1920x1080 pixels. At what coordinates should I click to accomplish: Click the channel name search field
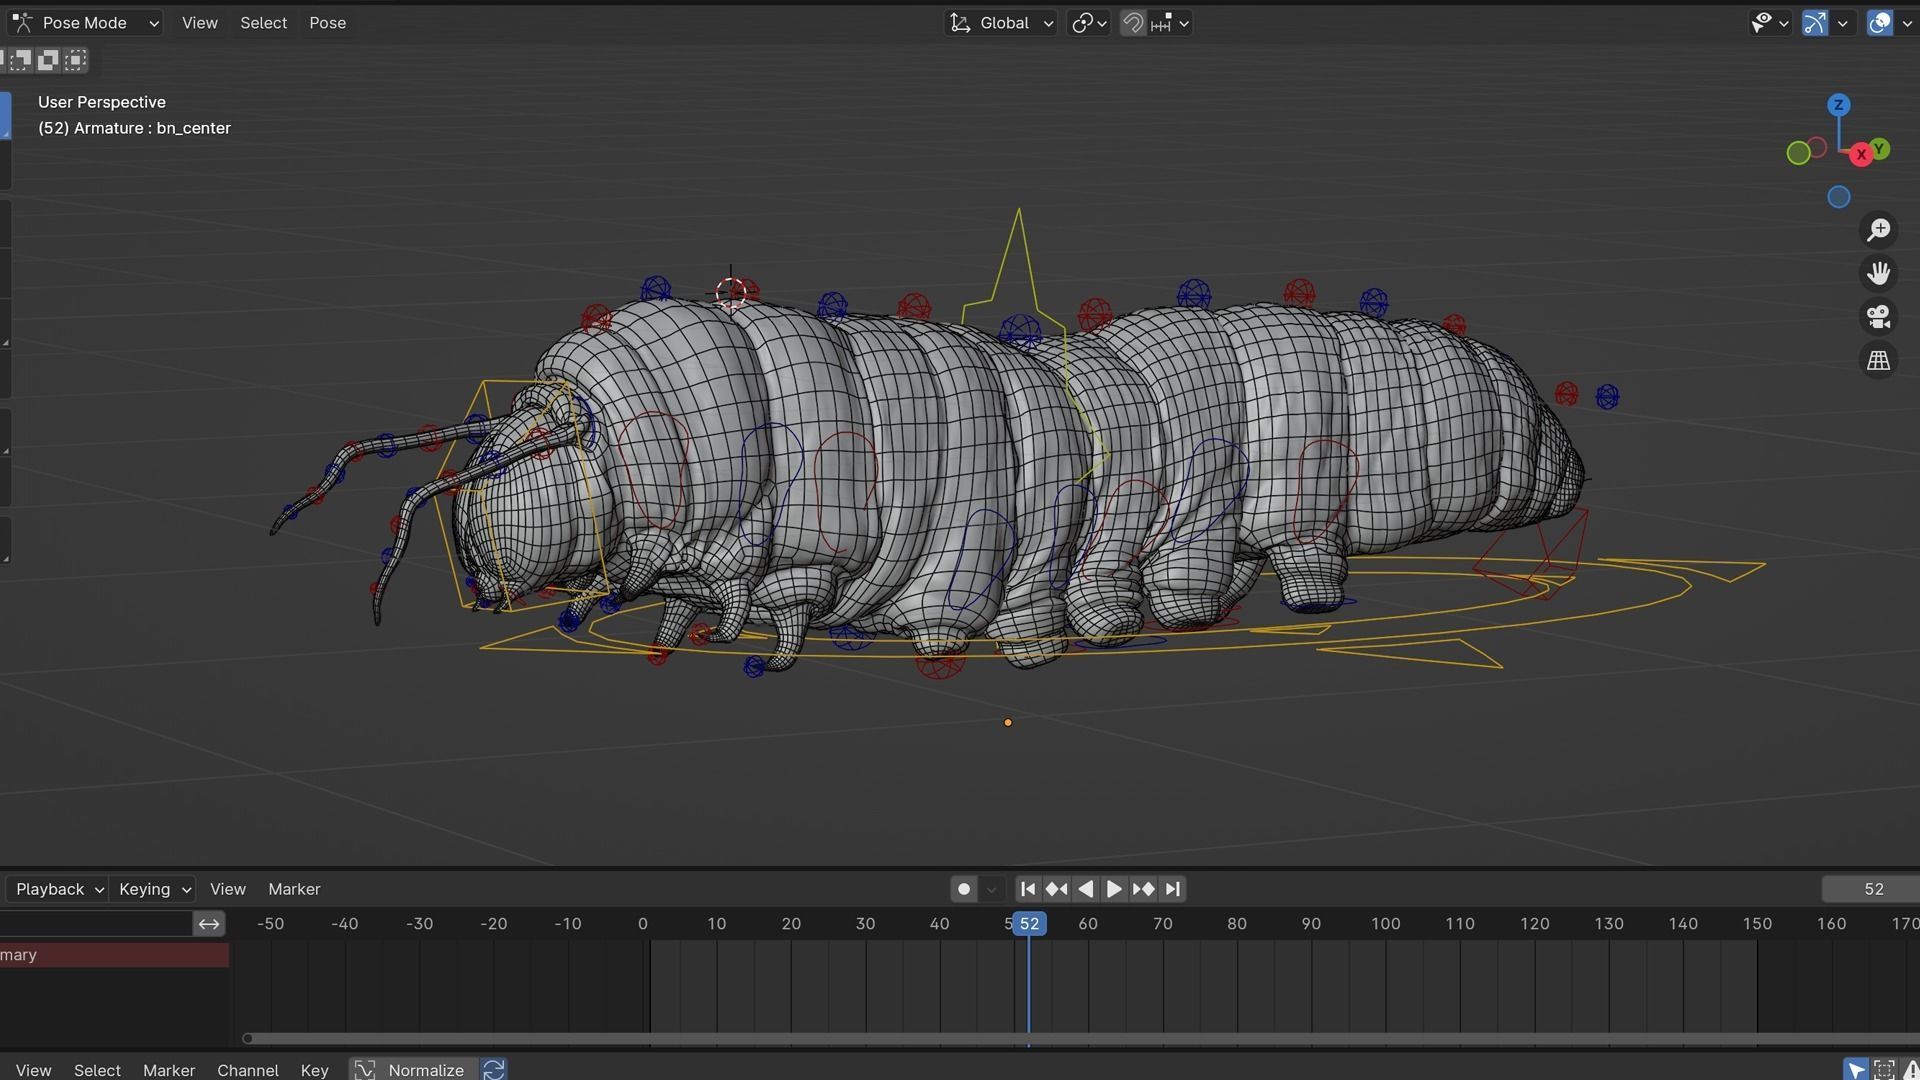pos(95,924)
